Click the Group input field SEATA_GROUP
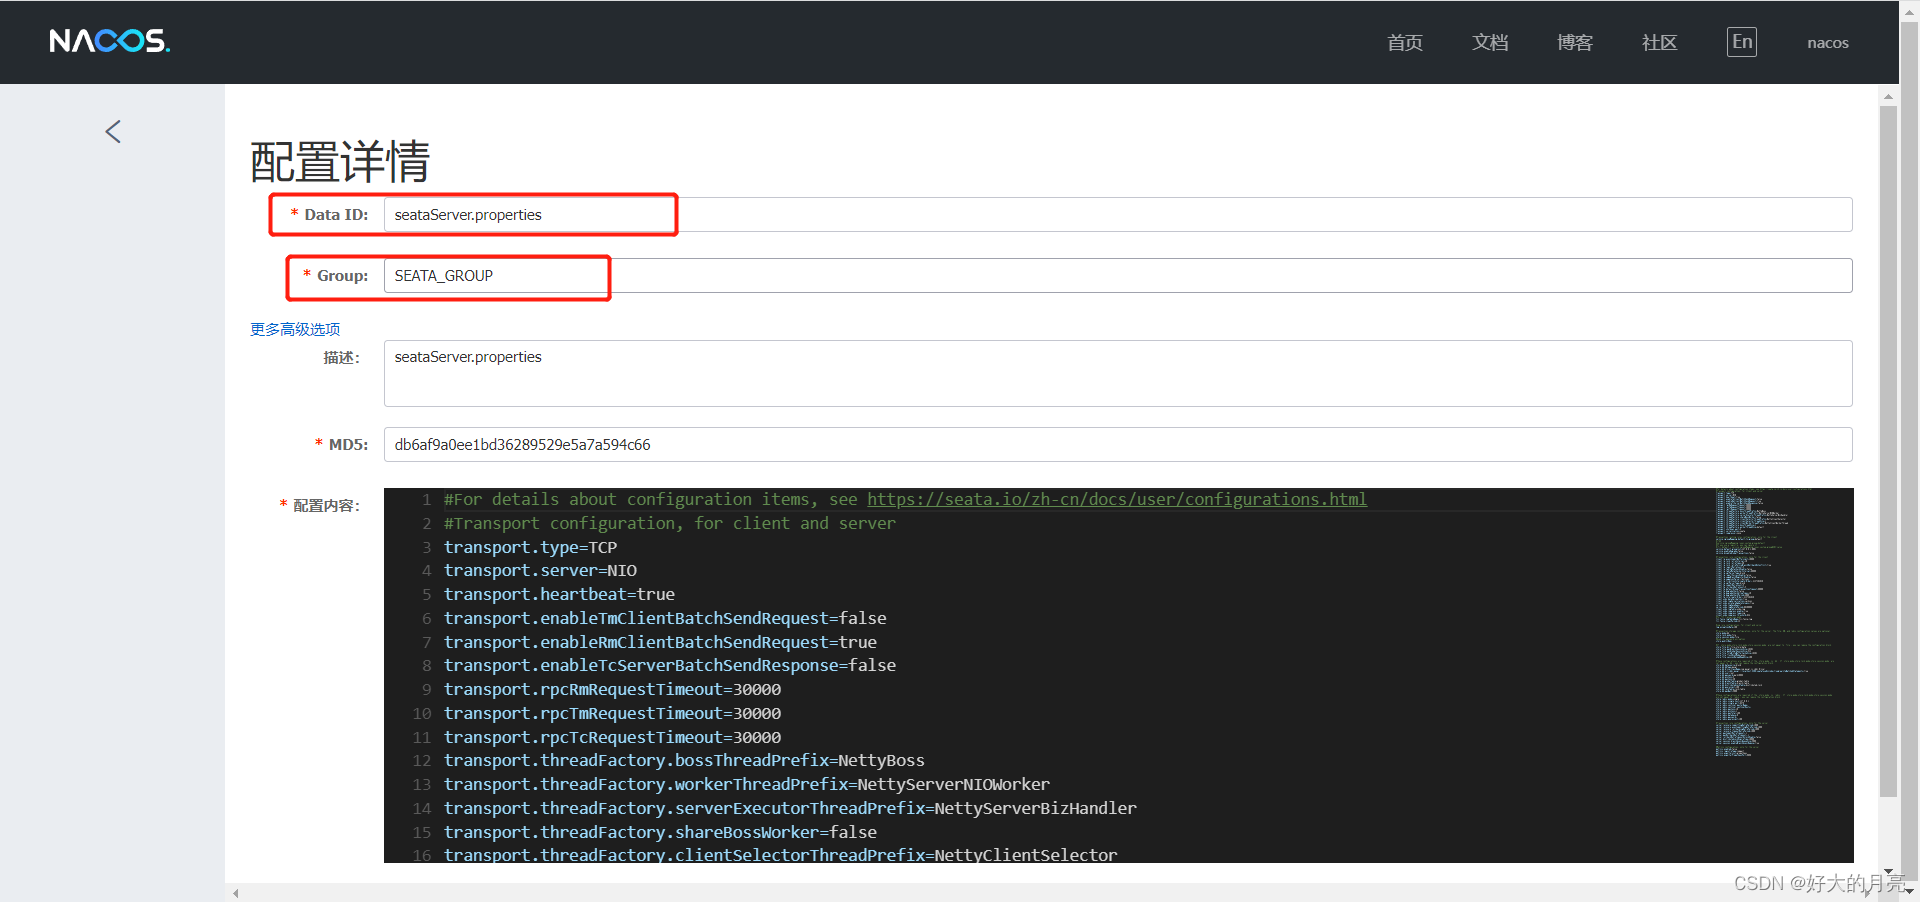This screenshot has width=1920, height=902. coord(1118,276)
